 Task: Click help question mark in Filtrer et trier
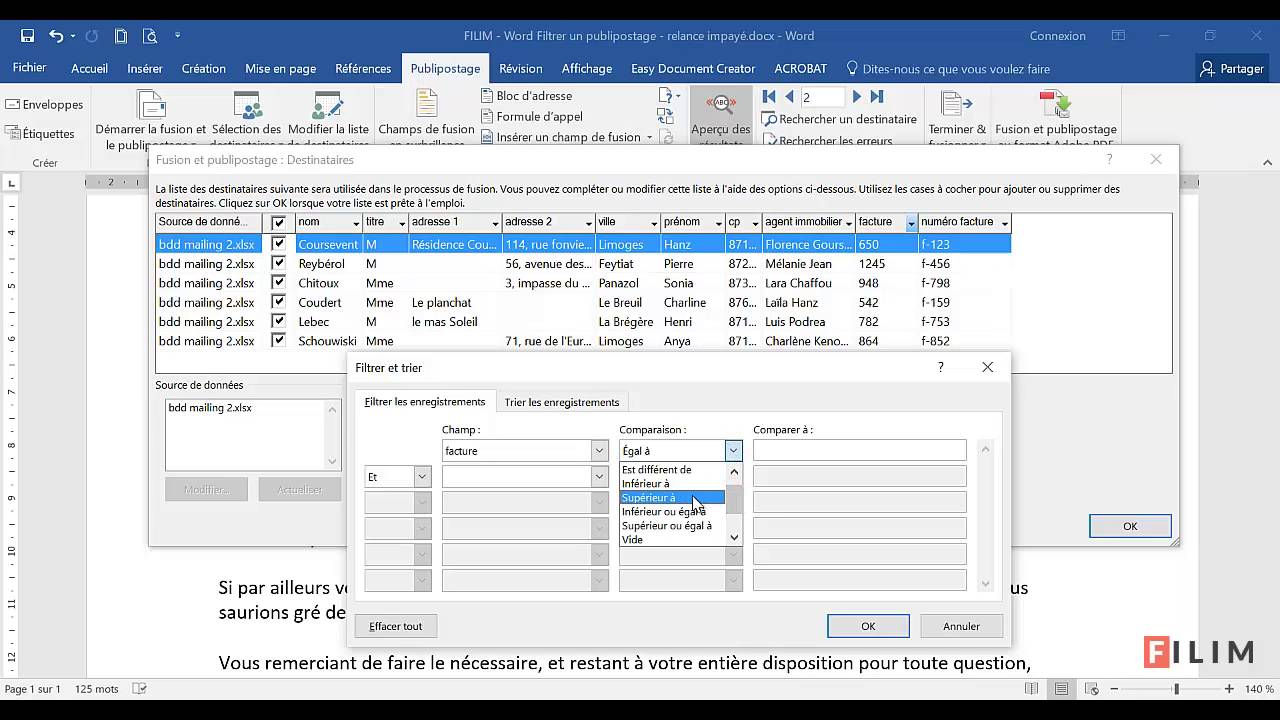940,367
